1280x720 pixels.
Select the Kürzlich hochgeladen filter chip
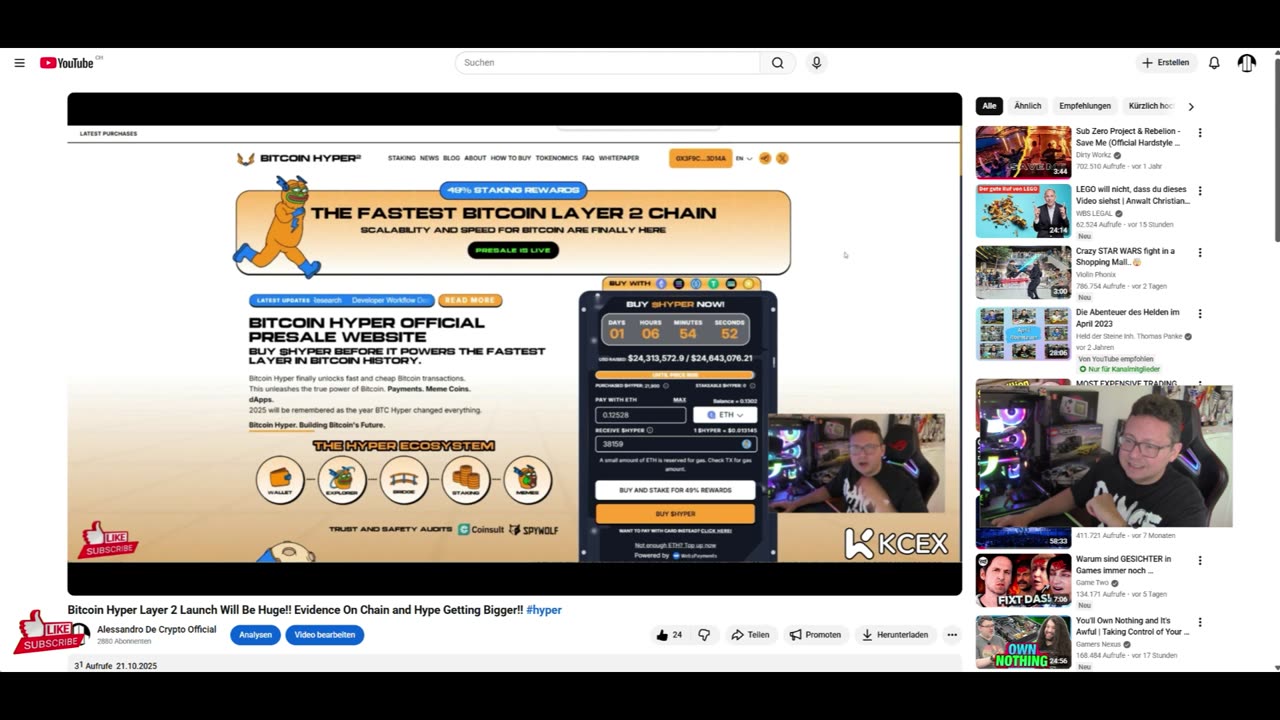coord(1151,106)
